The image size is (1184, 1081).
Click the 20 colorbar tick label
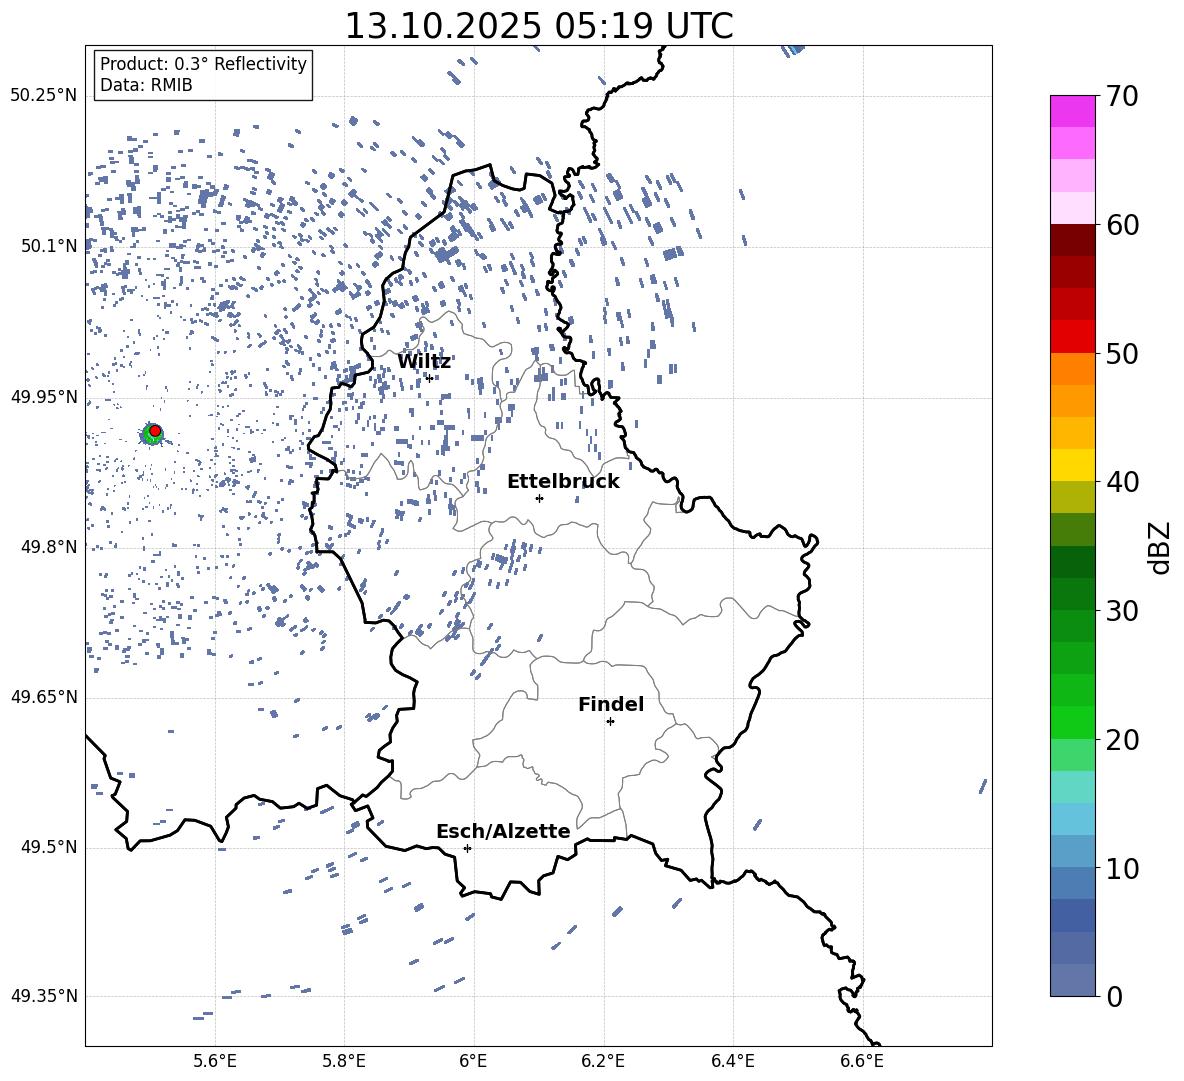(1122, 740)
